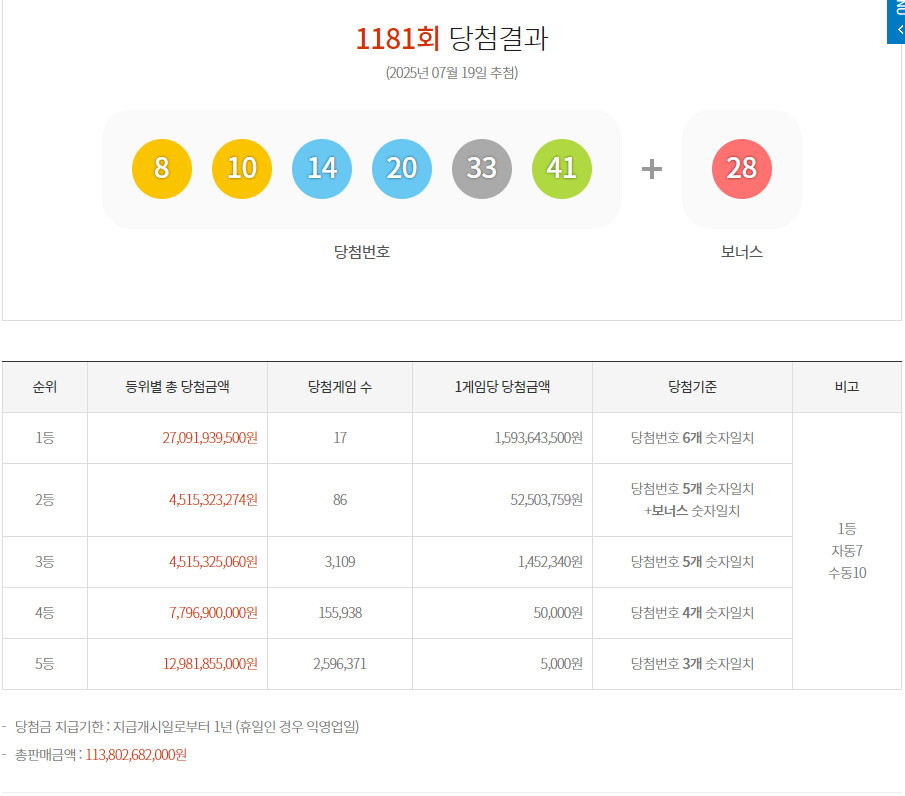
Task: Click the yellow number 8 ball
Action: tap(162, 169)
